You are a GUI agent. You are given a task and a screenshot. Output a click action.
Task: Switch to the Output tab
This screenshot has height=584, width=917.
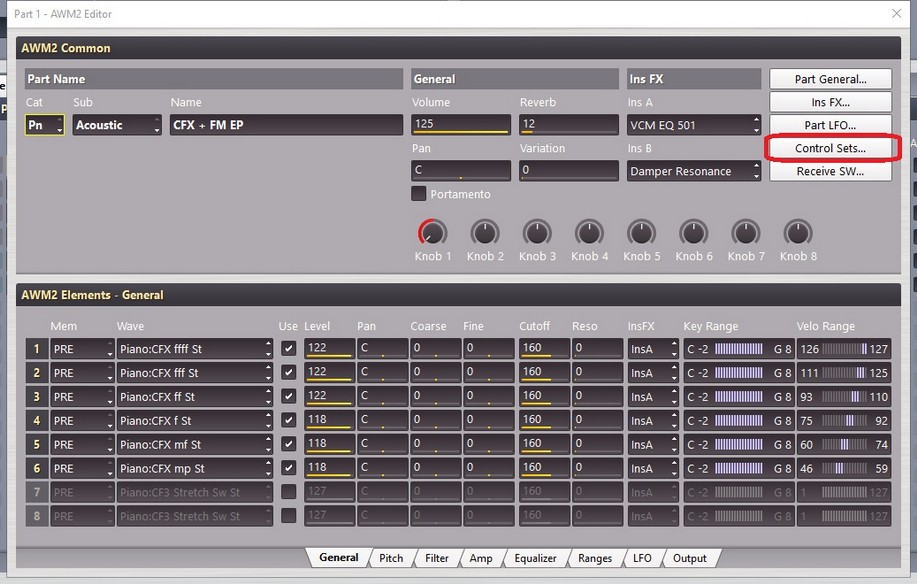[690, 558]
